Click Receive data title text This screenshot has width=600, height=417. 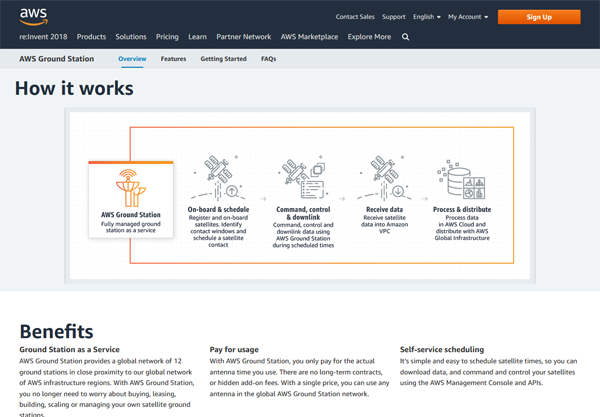(384, 209)
